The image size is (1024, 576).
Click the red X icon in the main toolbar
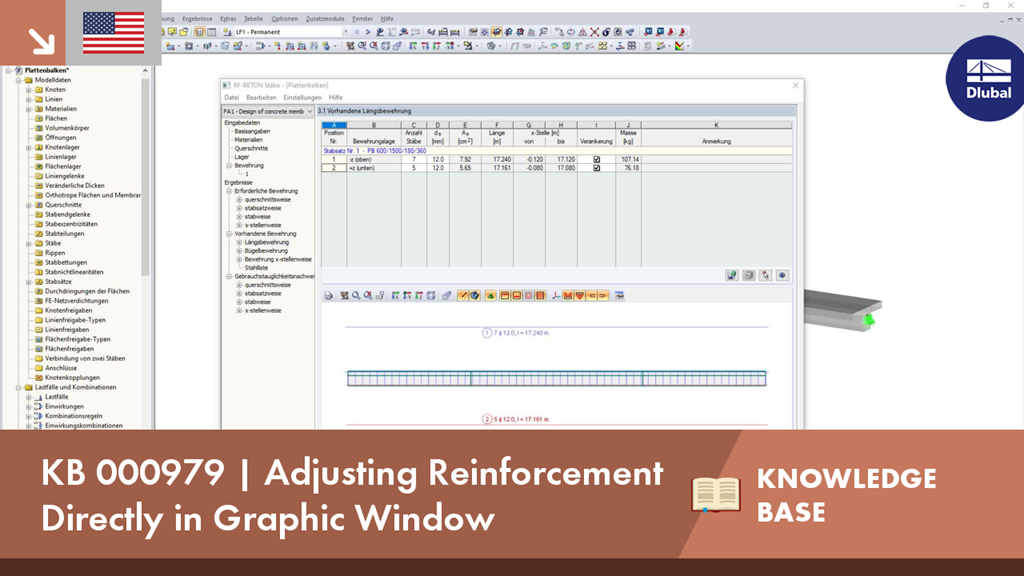tap(594, 32)
